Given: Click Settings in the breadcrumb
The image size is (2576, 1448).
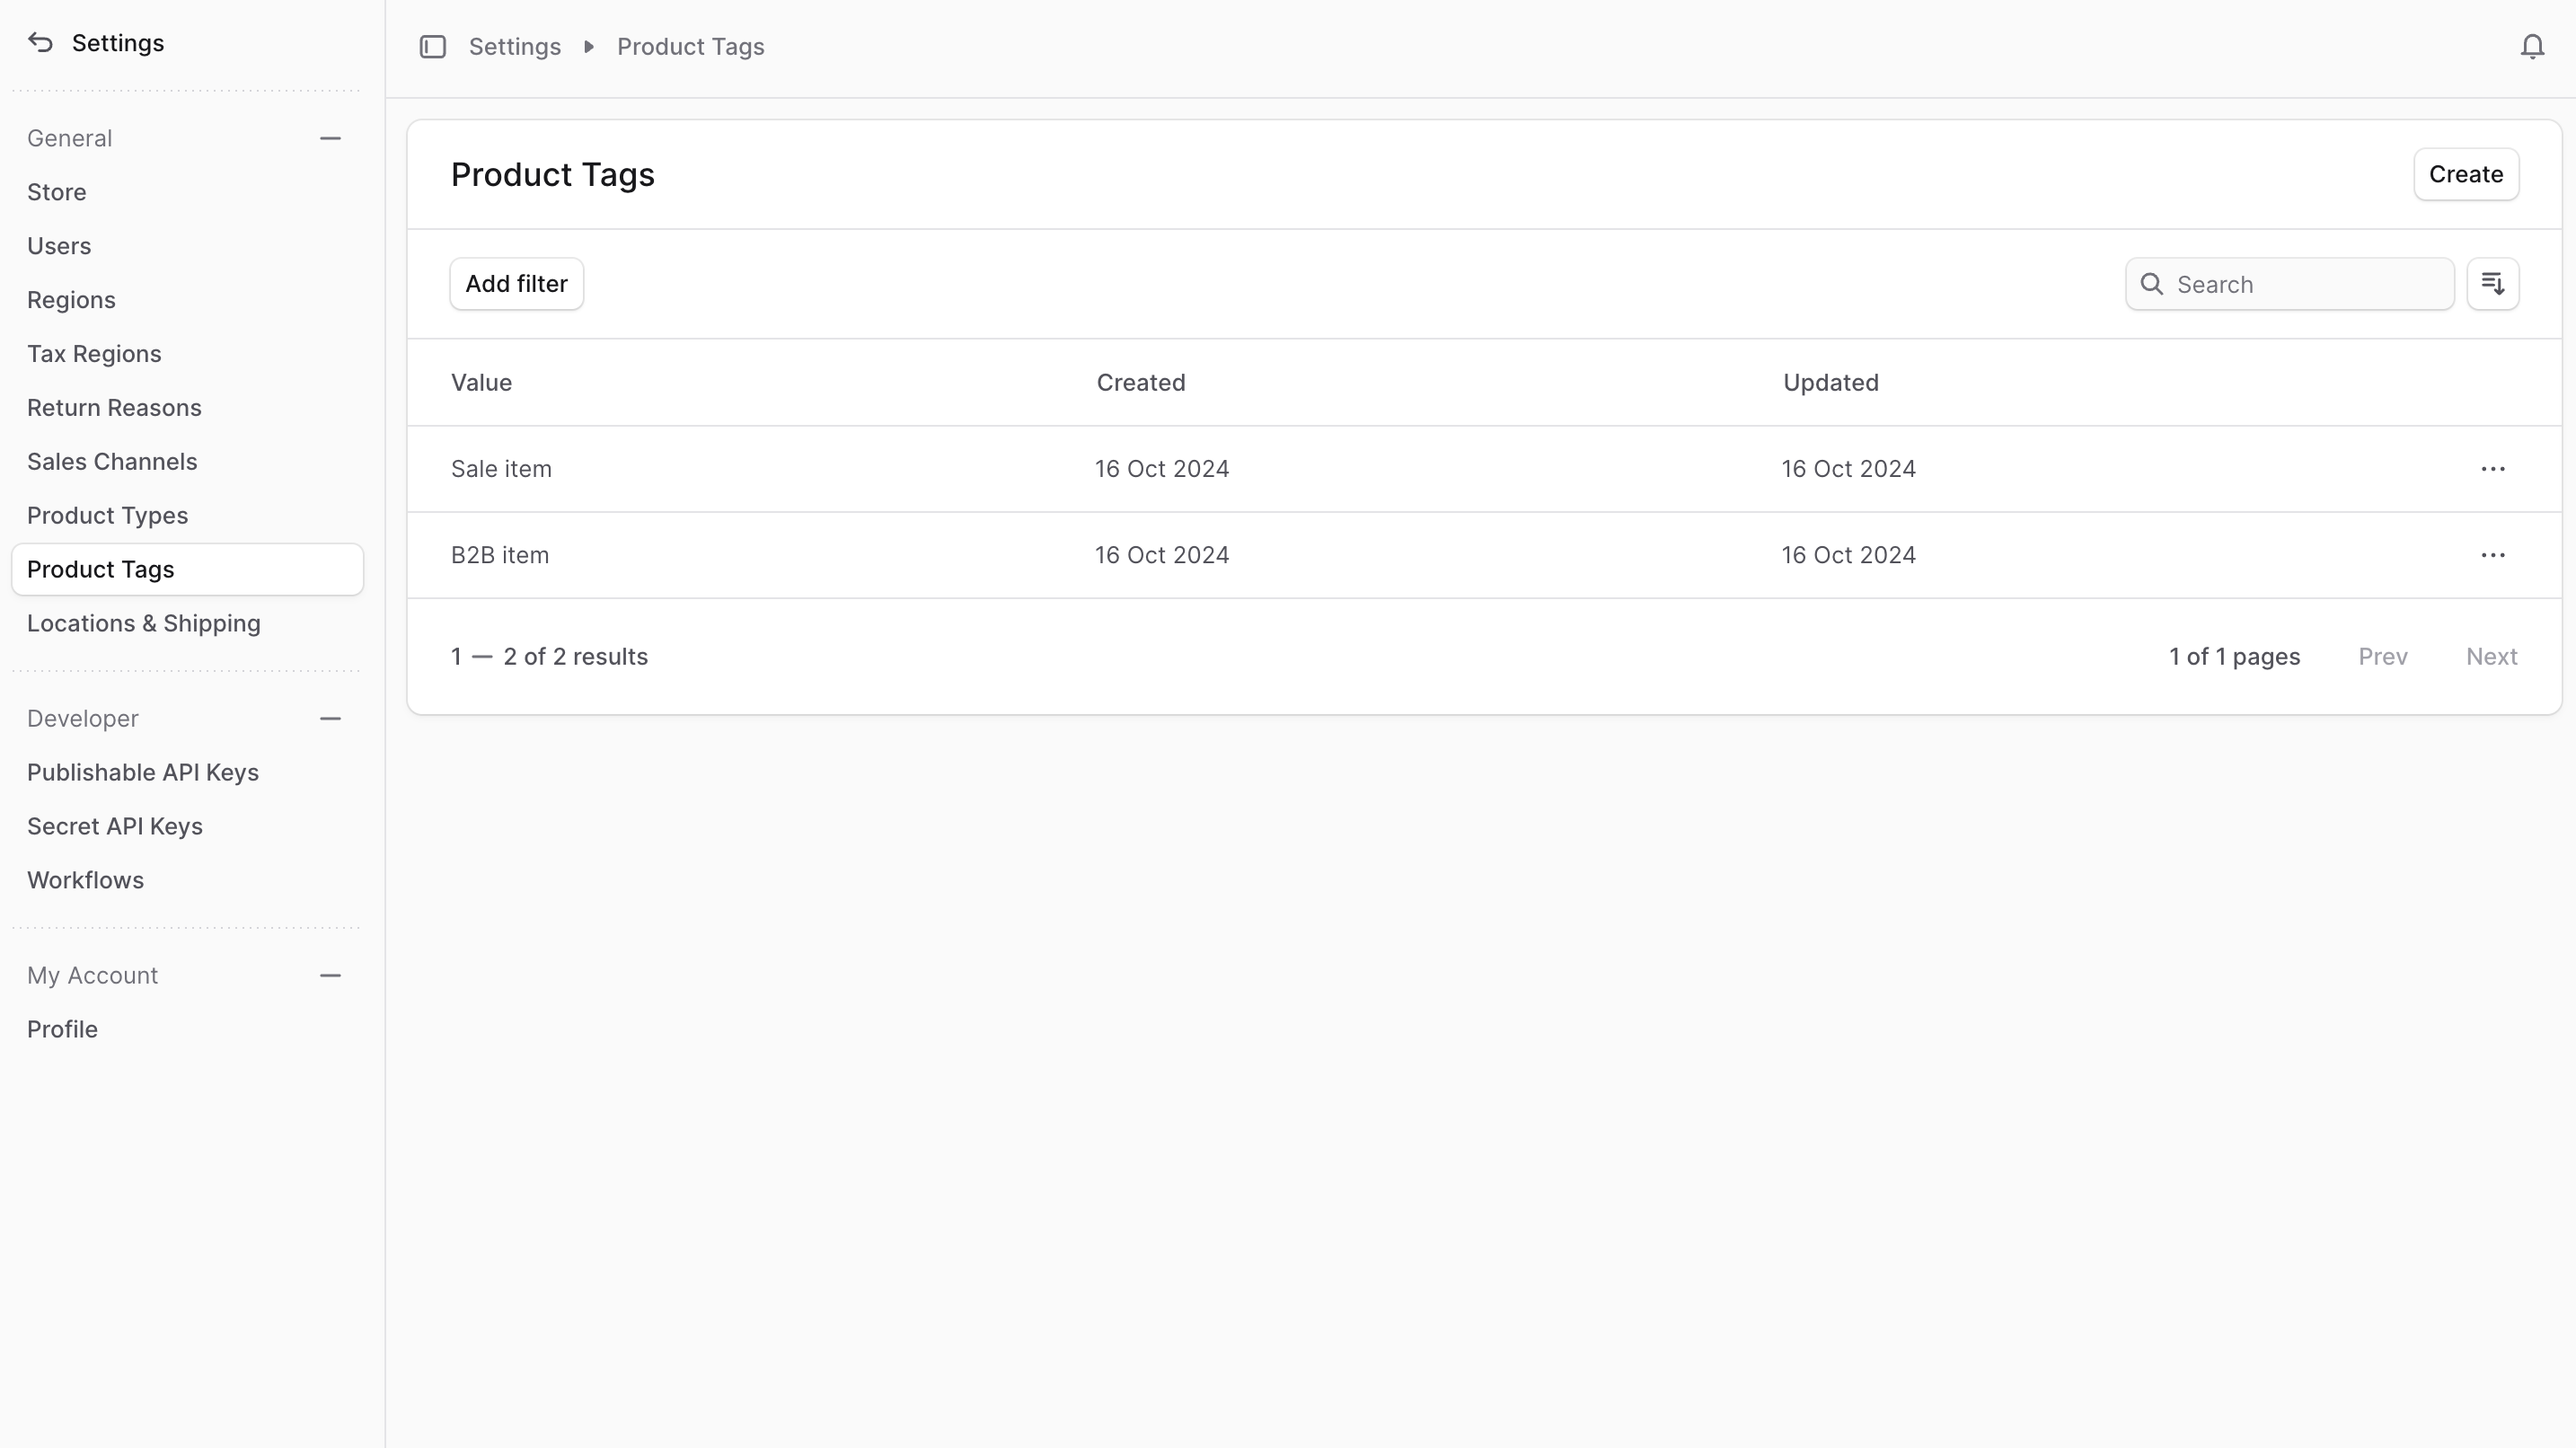Looking at the screenshot, I should click(x=514, y=47).
